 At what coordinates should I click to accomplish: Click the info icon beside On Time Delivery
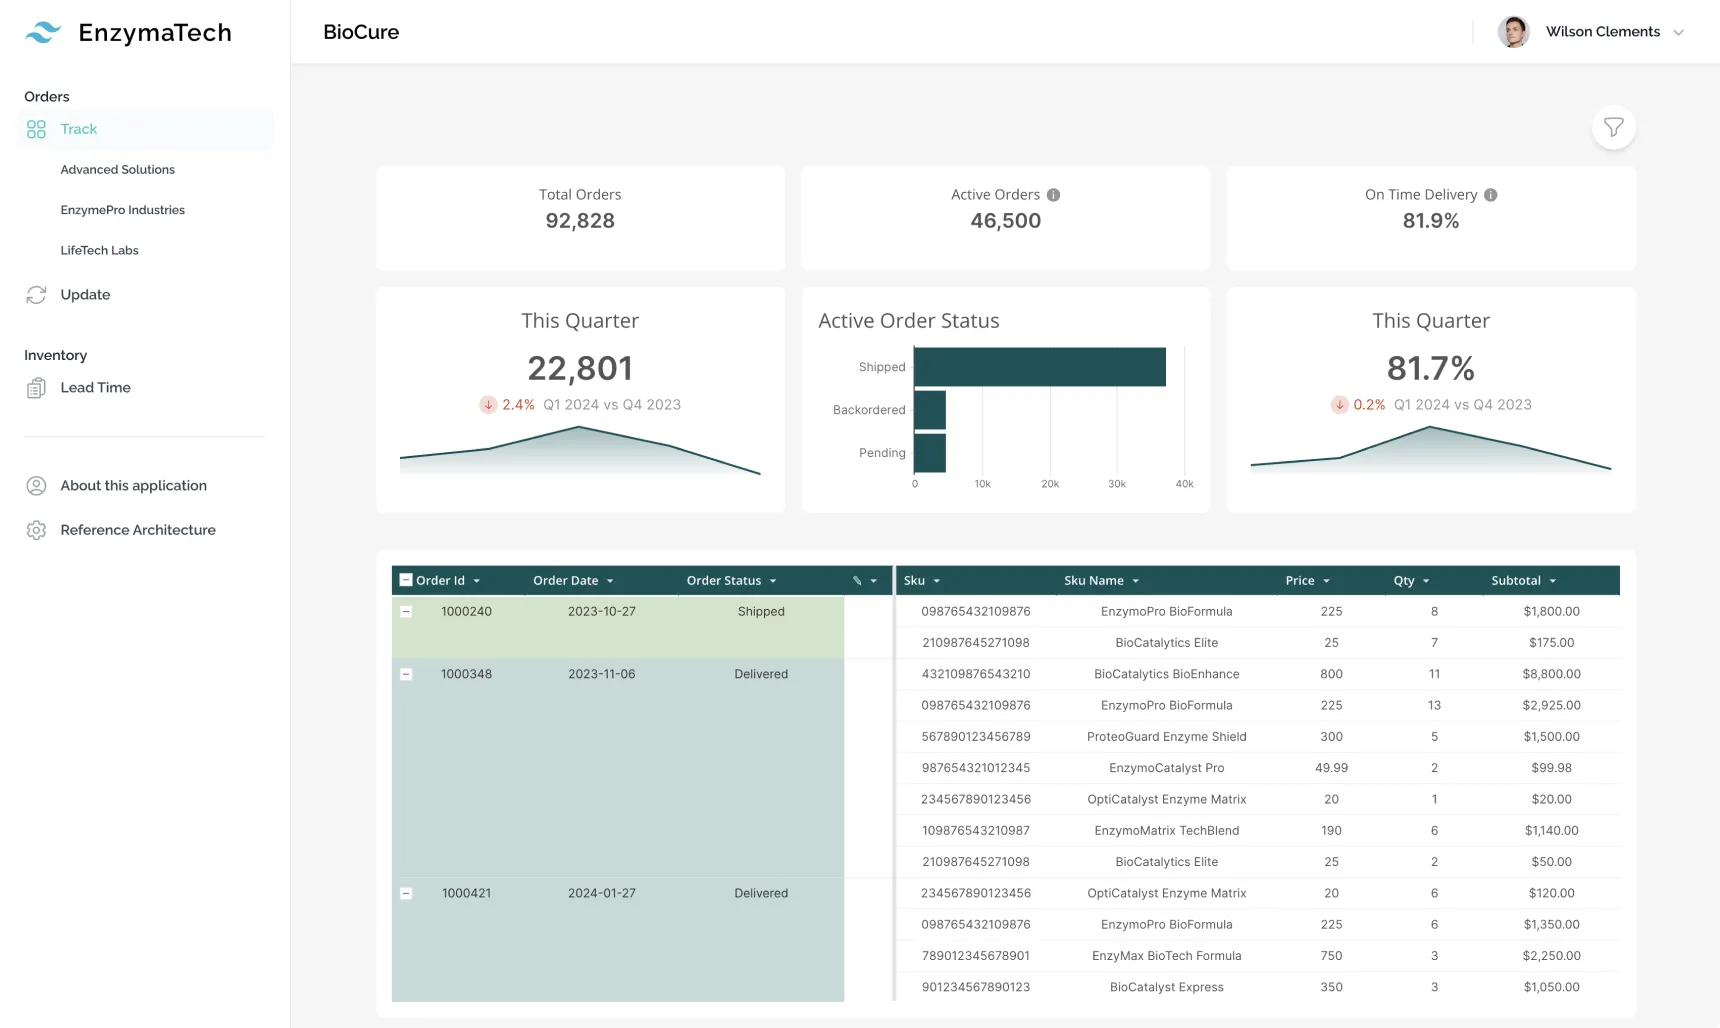1489,195
